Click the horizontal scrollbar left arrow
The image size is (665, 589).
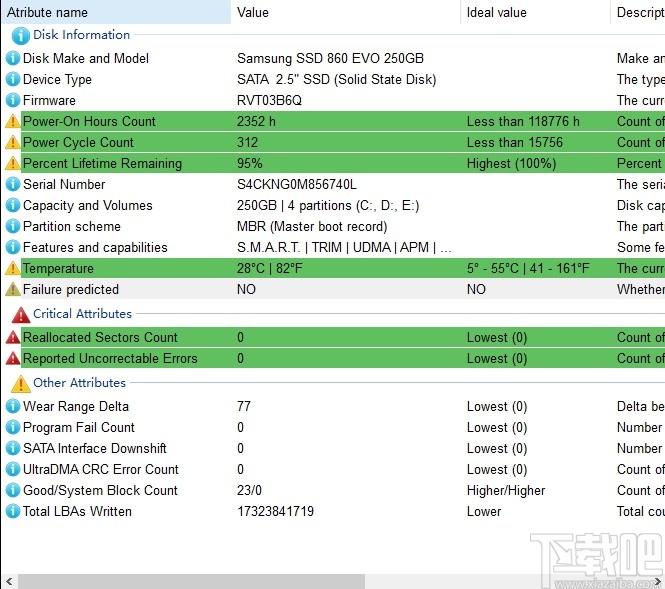pos(9,581)
